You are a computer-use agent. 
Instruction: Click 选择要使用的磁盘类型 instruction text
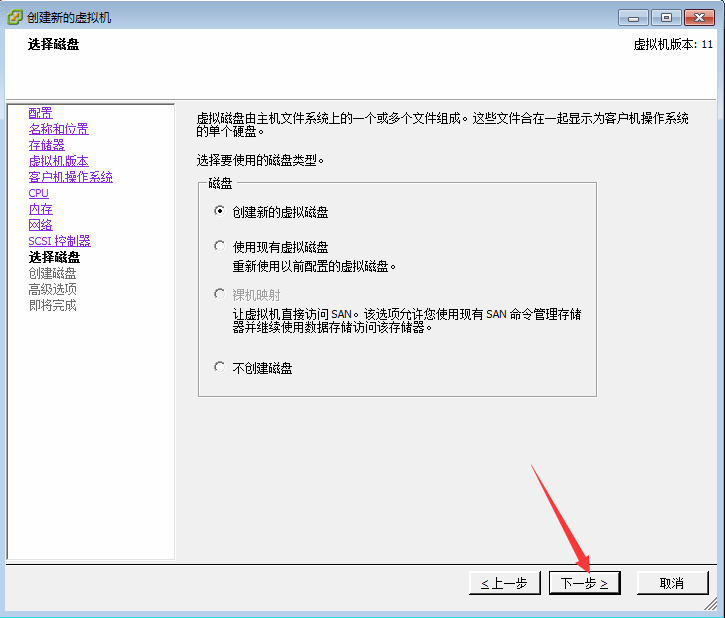[260, 161]
